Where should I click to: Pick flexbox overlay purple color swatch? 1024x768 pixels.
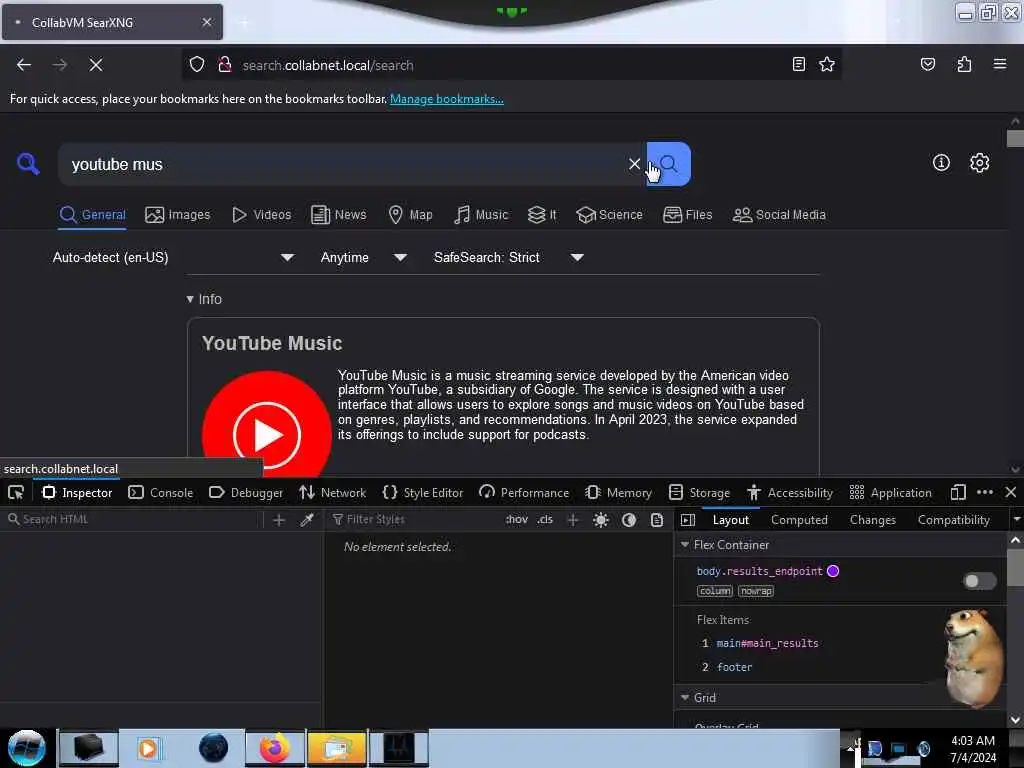coord(833,571)
